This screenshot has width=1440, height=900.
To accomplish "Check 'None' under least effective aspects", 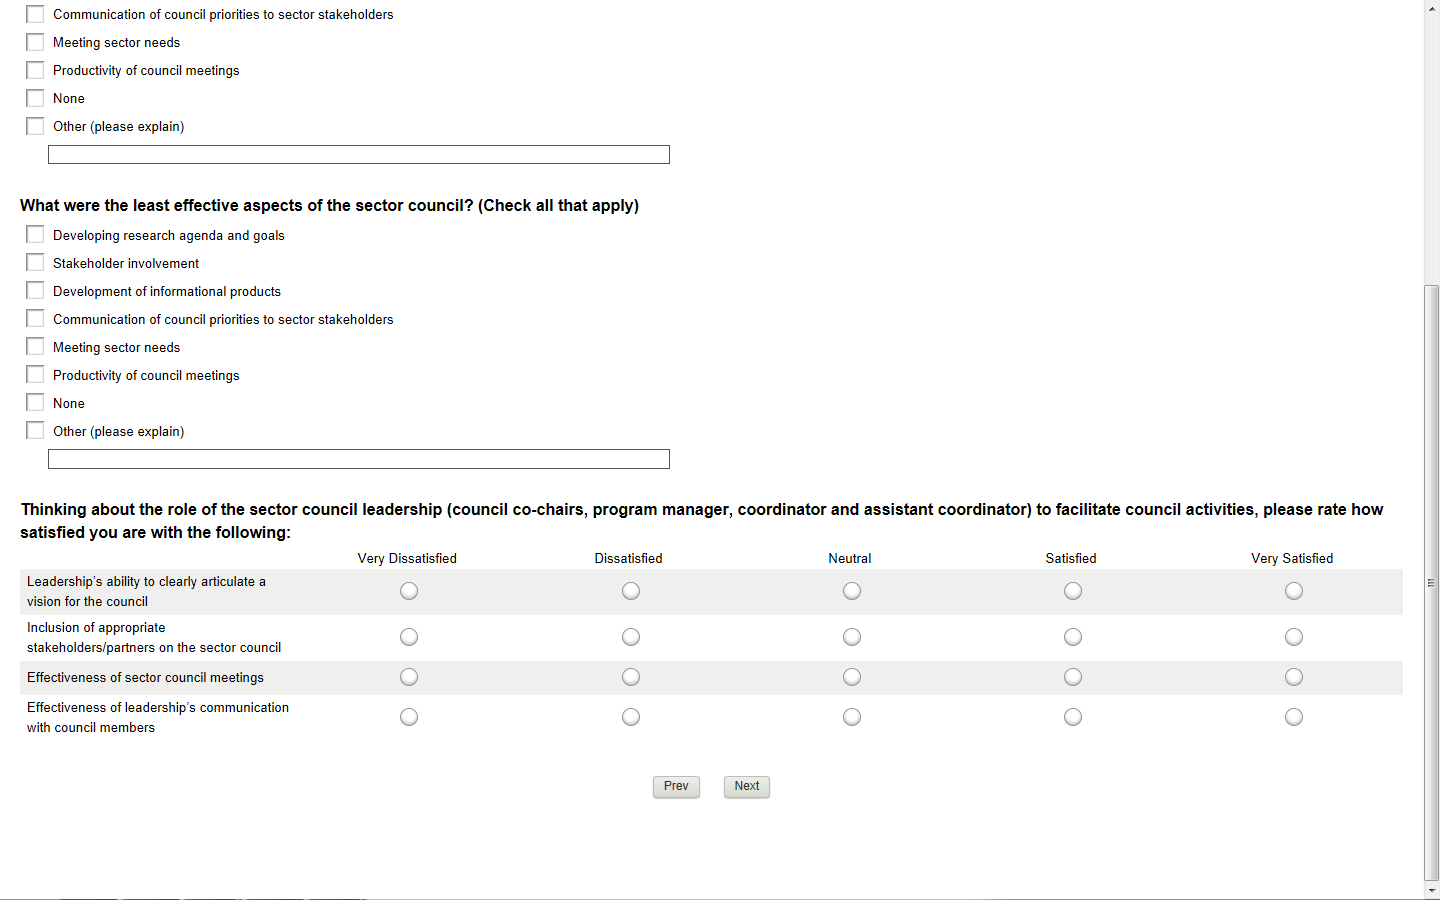I will (35, 403).
